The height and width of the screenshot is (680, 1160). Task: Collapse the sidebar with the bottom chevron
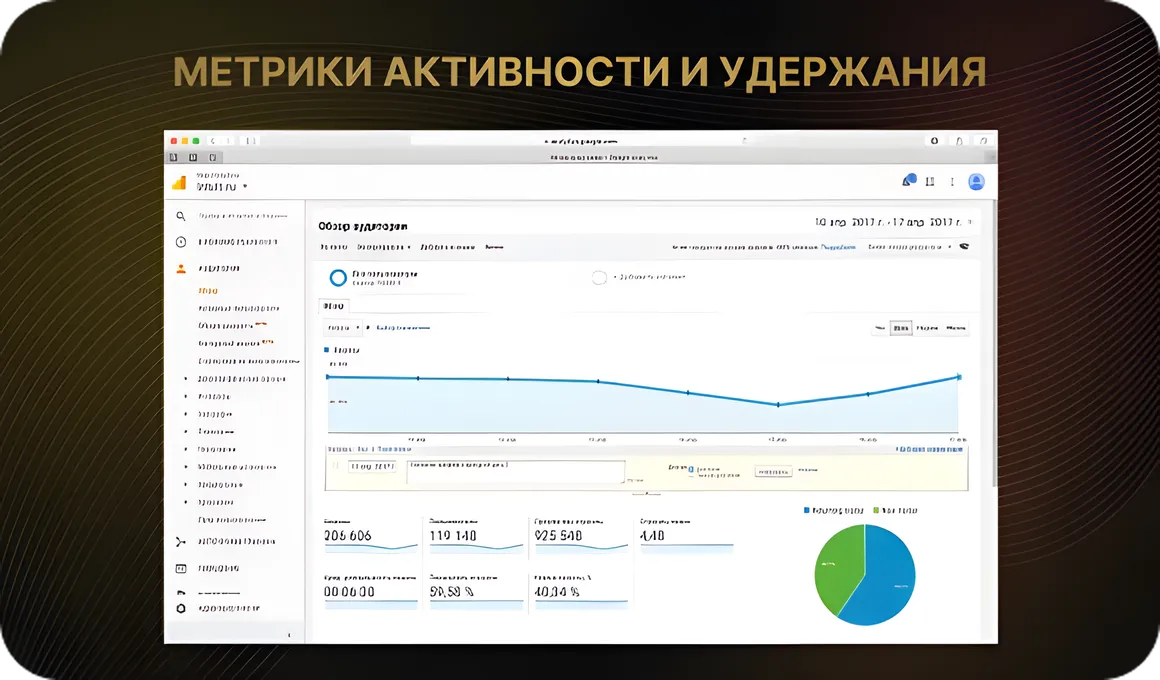(x=289, y=635)
